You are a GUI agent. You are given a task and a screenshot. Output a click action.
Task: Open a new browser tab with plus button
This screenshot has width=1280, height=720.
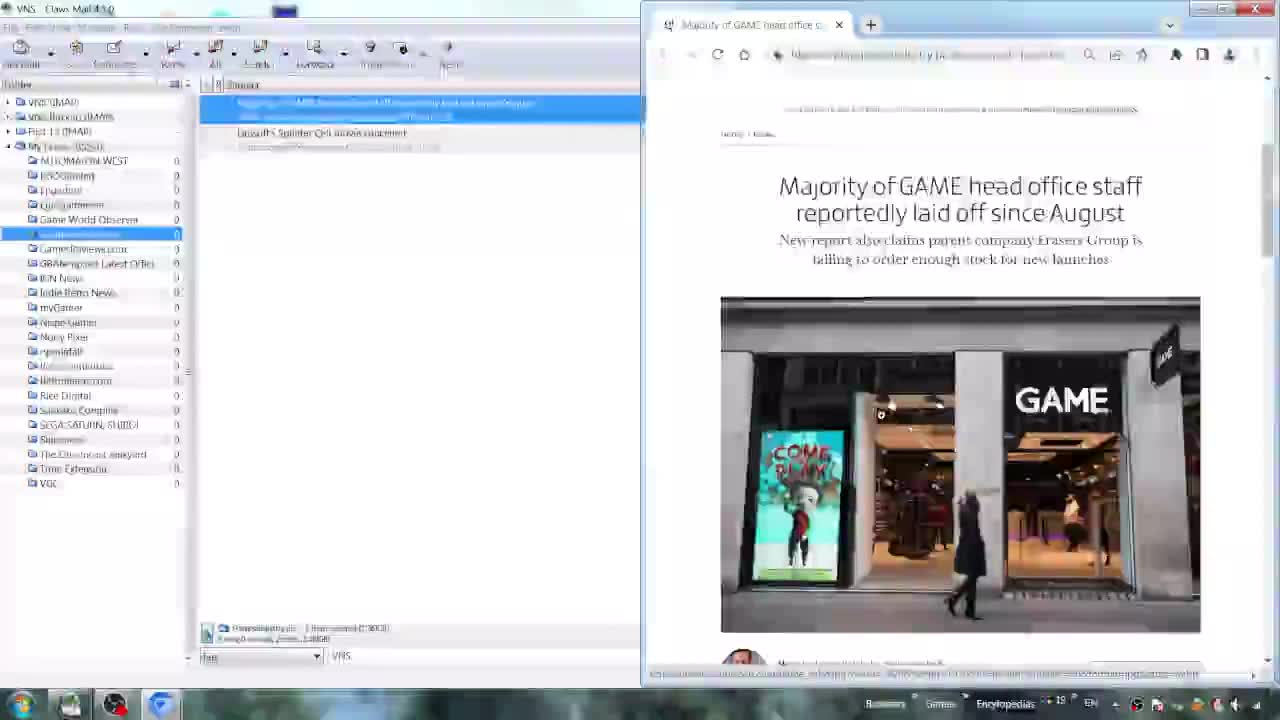click(871, 25)
